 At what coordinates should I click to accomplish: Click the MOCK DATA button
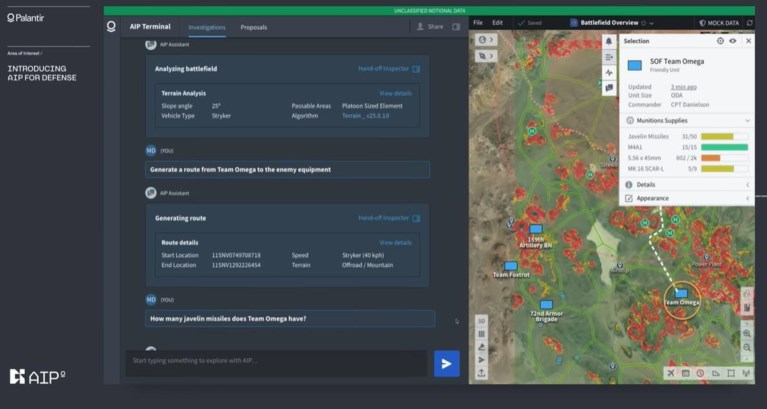719,23
